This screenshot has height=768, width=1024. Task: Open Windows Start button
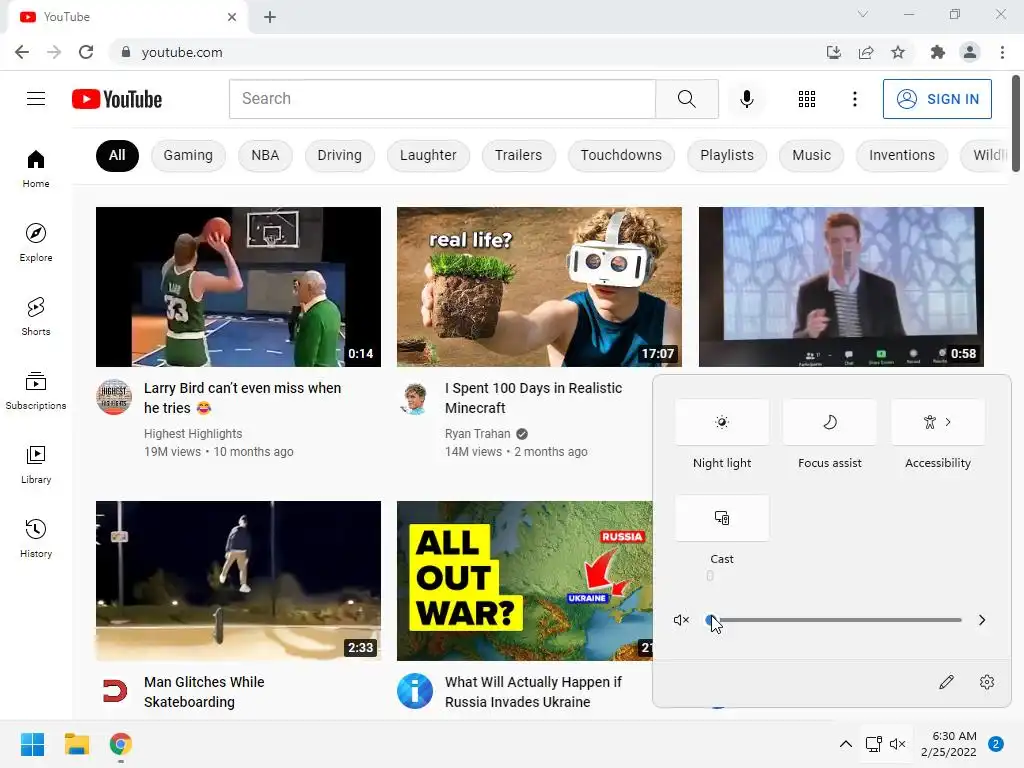32,744
